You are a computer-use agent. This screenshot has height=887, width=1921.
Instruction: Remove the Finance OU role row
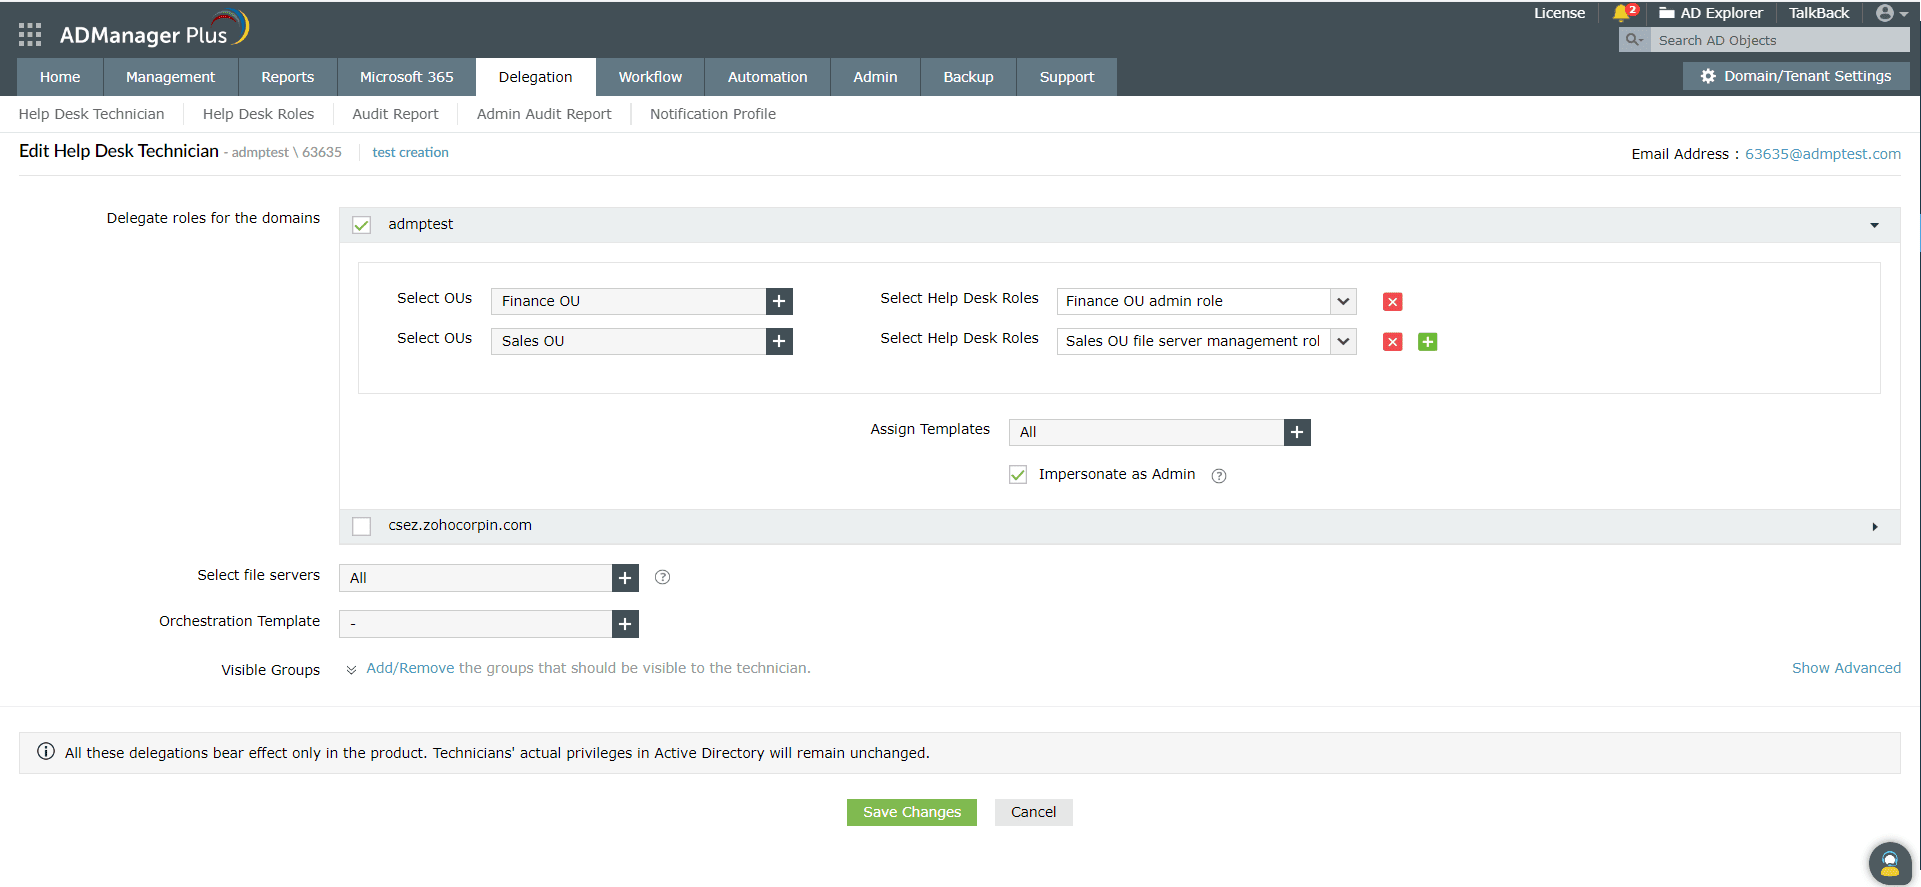(1392, 302)
